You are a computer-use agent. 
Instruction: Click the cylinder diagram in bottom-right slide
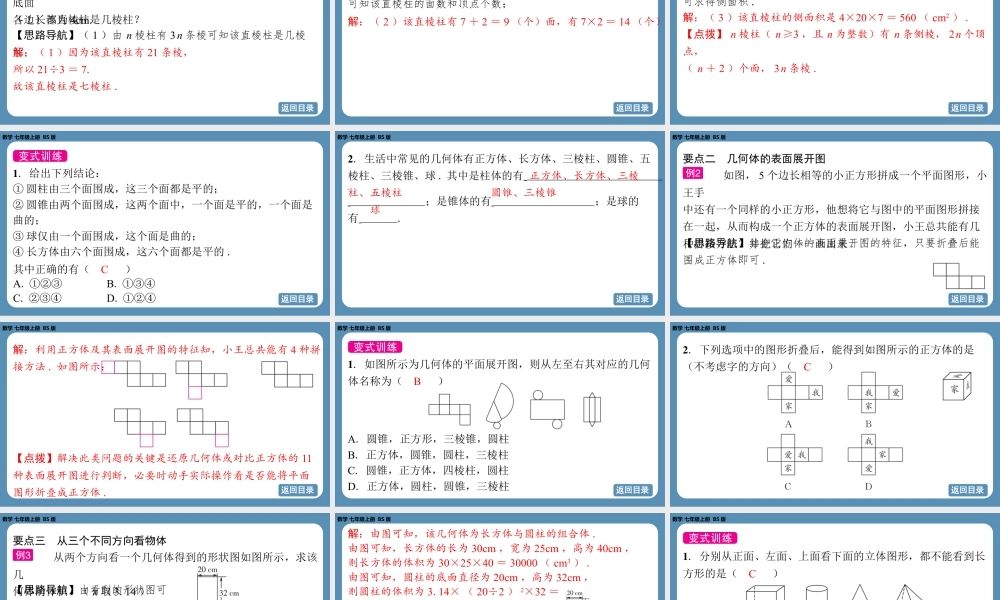(x=816, y=591)
